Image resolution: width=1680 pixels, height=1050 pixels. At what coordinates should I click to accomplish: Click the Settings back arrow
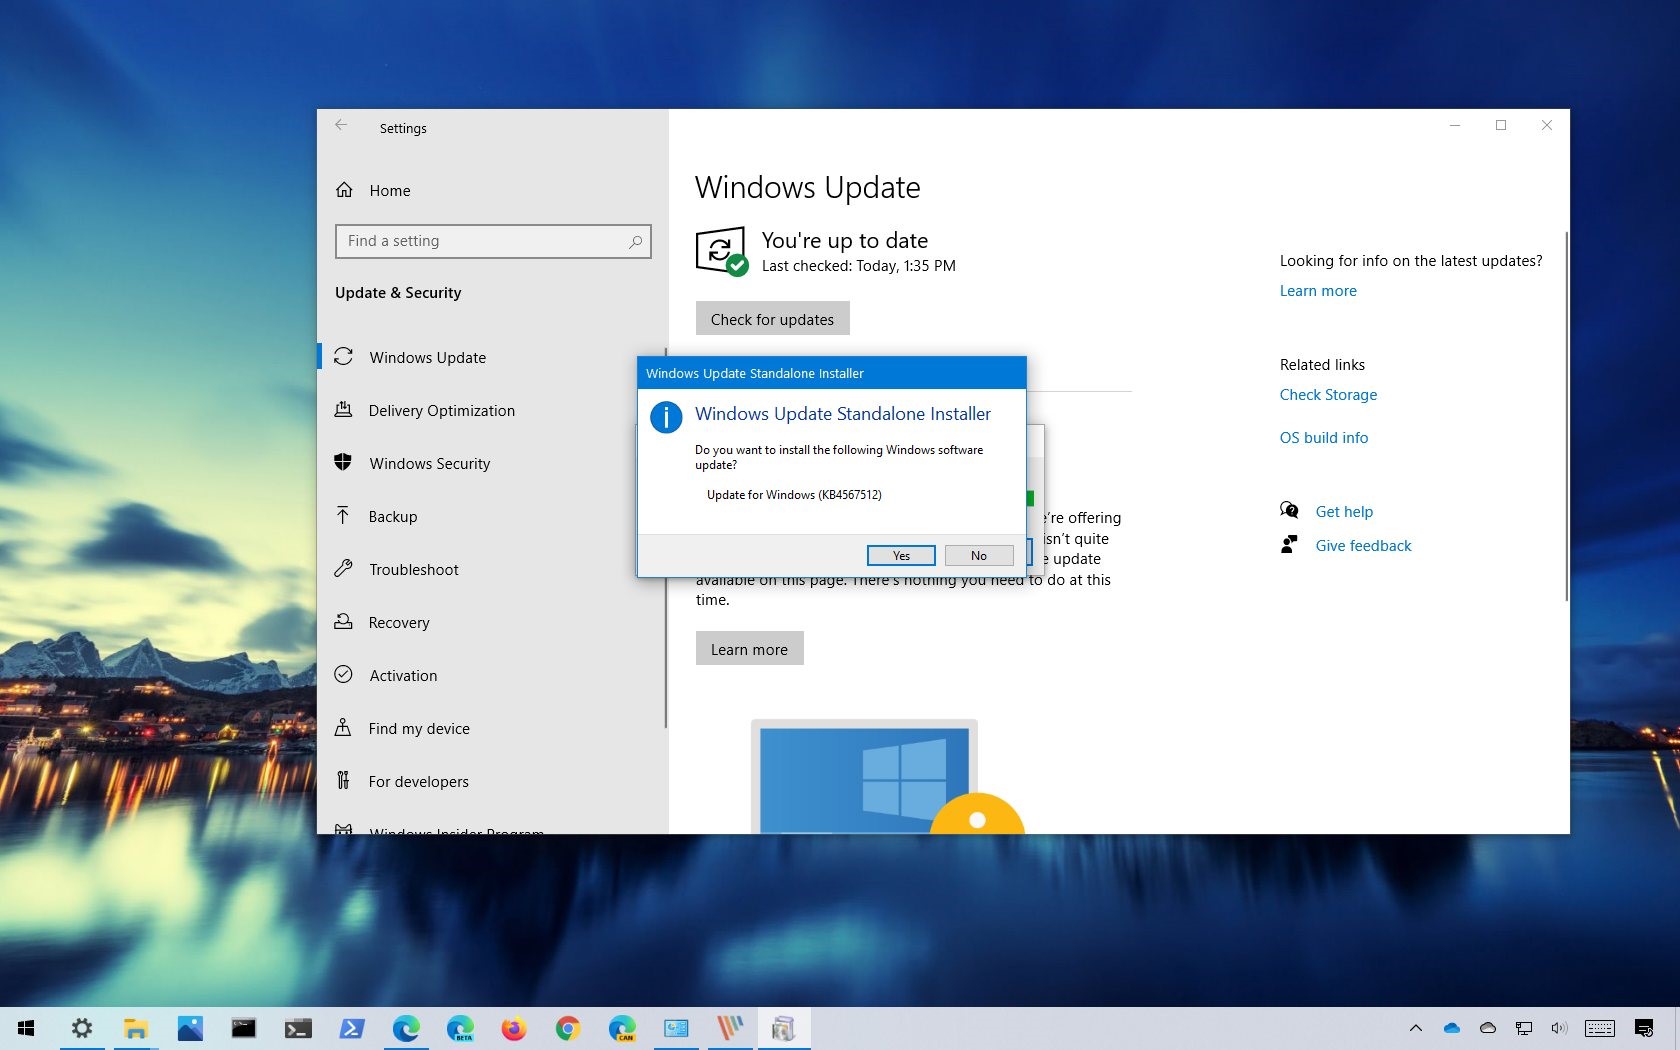pyautogui.click(x=341, y=126)
